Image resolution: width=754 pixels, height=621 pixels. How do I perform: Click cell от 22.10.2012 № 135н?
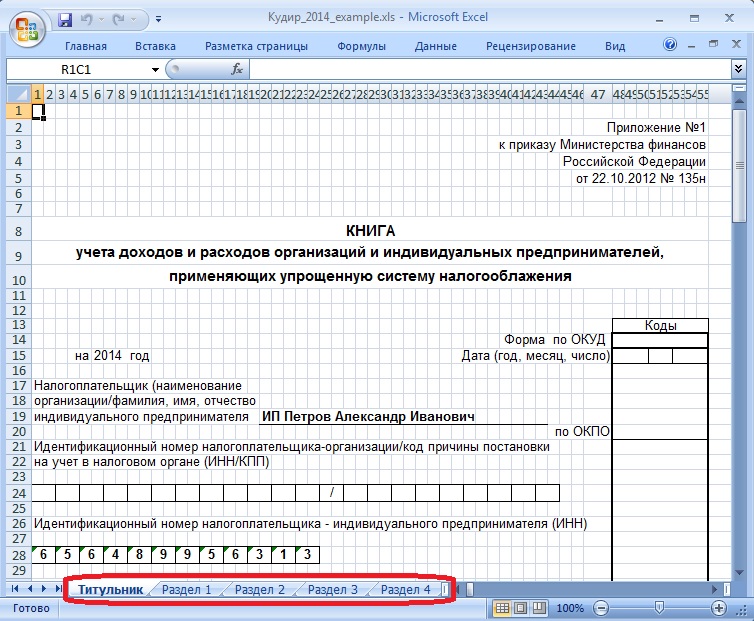641,178
